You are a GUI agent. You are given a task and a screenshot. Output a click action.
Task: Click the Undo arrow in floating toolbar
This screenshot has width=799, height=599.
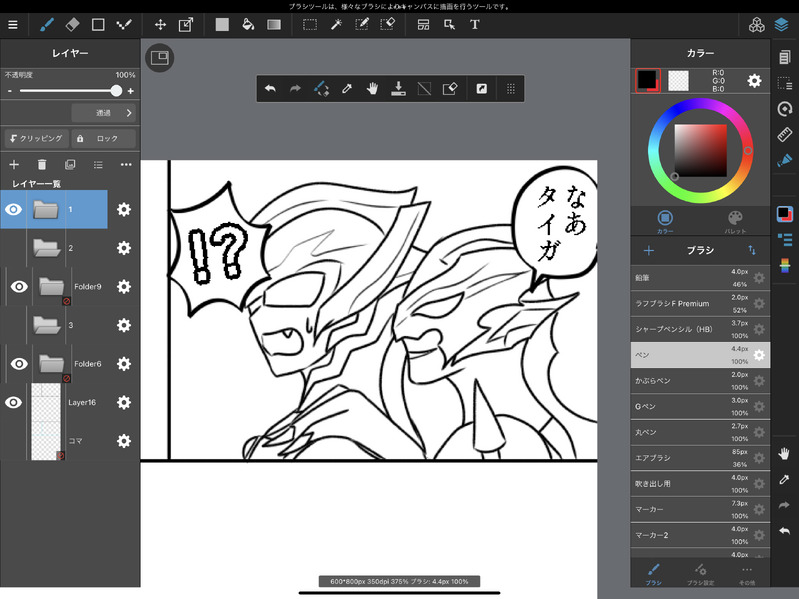pyautogui.click(x=270, y=89)
